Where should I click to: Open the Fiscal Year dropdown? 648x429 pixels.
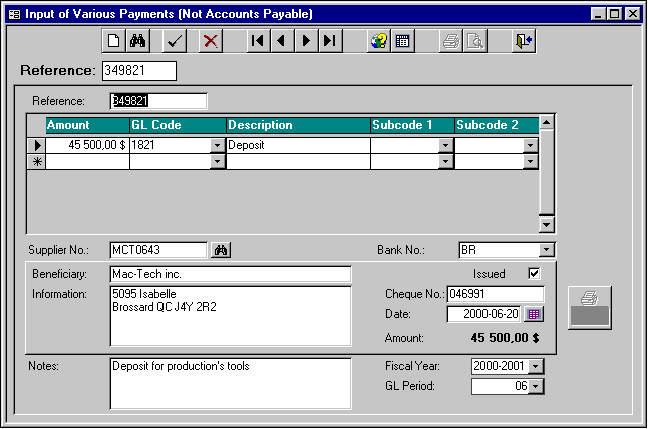click(x=536, y=367)
